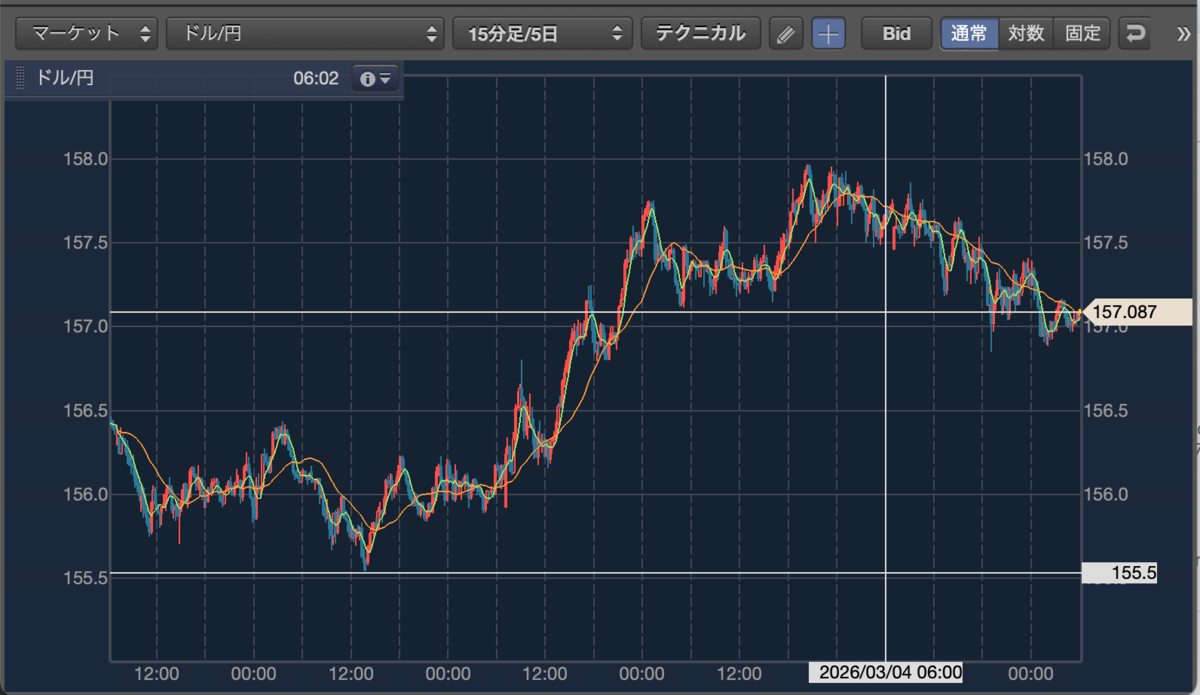Open the ドル/円 currency pair dropdown
The height and width of the screenshot is (695, 1200).
pos(305,33)
